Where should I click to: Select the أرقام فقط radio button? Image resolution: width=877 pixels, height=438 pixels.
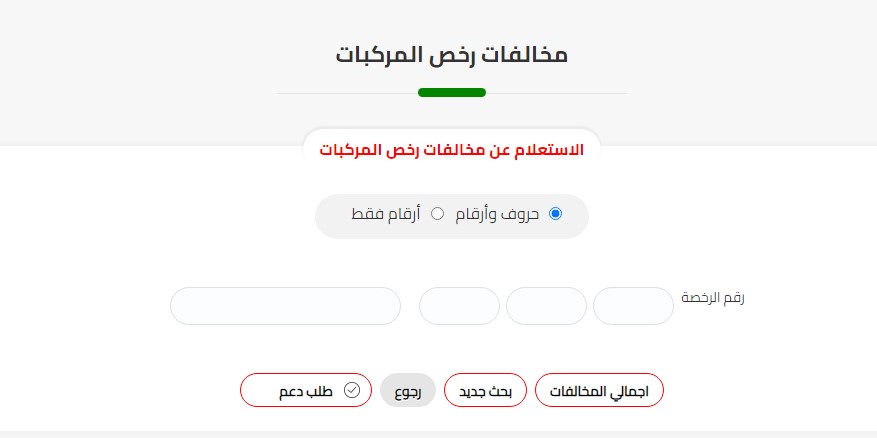pyautogui.click(x=437, y=214)
